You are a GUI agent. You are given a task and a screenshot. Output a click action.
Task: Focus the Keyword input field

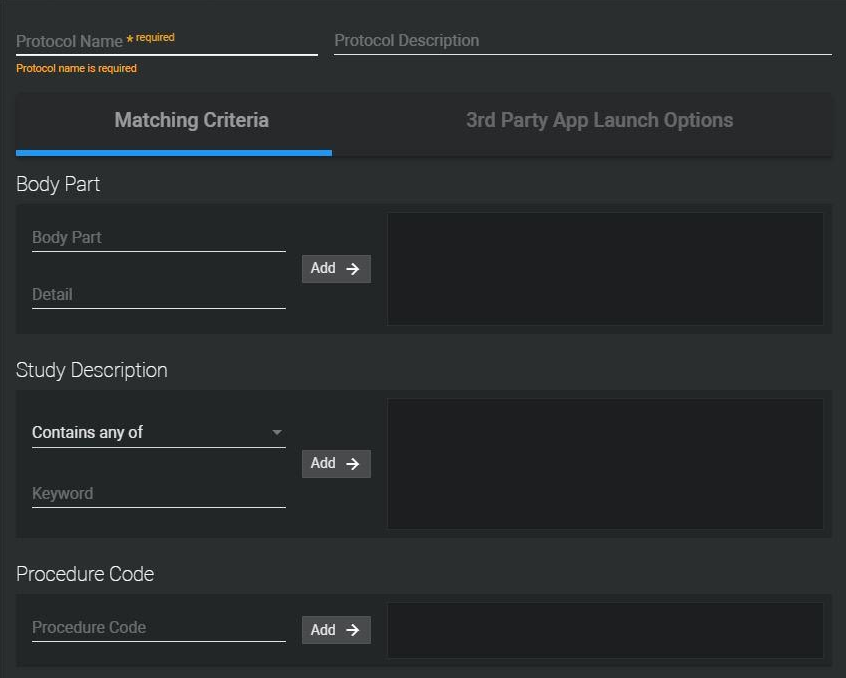pos(158,494)
